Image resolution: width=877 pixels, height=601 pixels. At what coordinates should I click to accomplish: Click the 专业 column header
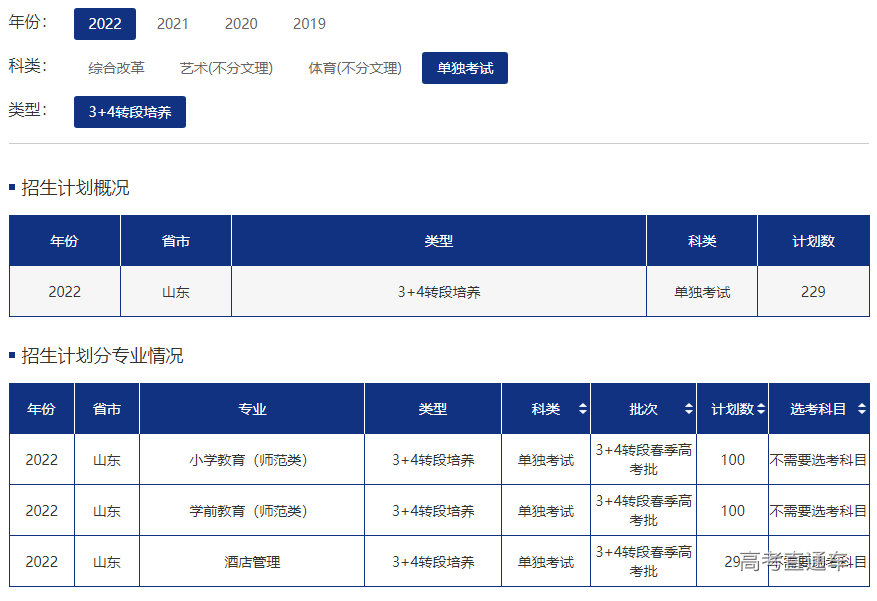click(x=252, y=409)
